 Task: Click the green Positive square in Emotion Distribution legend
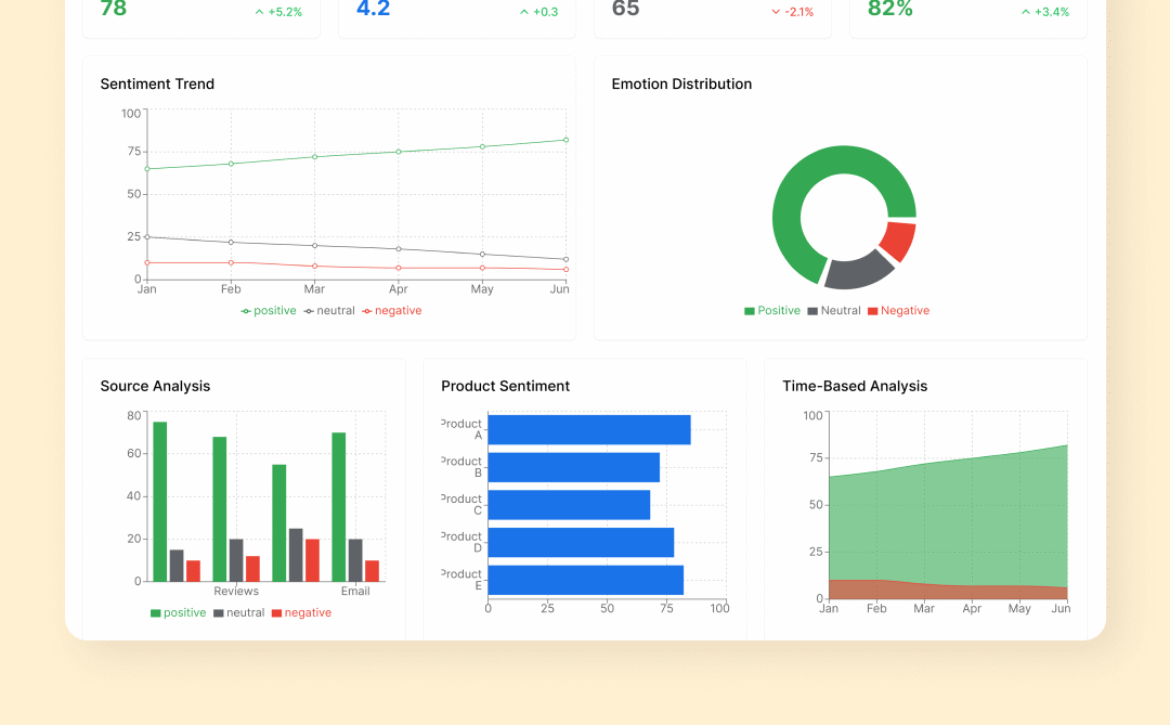(x=749, y=311)
